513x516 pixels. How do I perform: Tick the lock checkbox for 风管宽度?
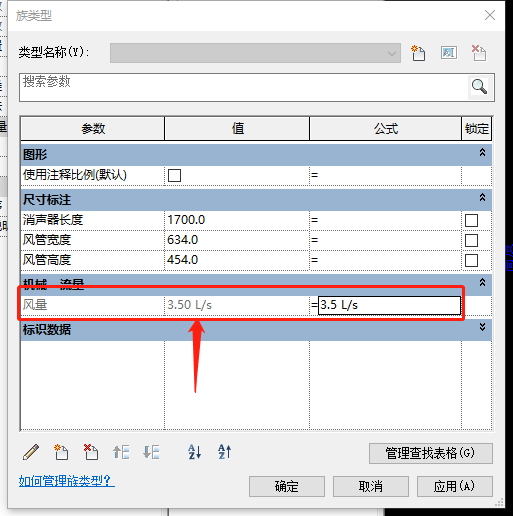[471, 240]
